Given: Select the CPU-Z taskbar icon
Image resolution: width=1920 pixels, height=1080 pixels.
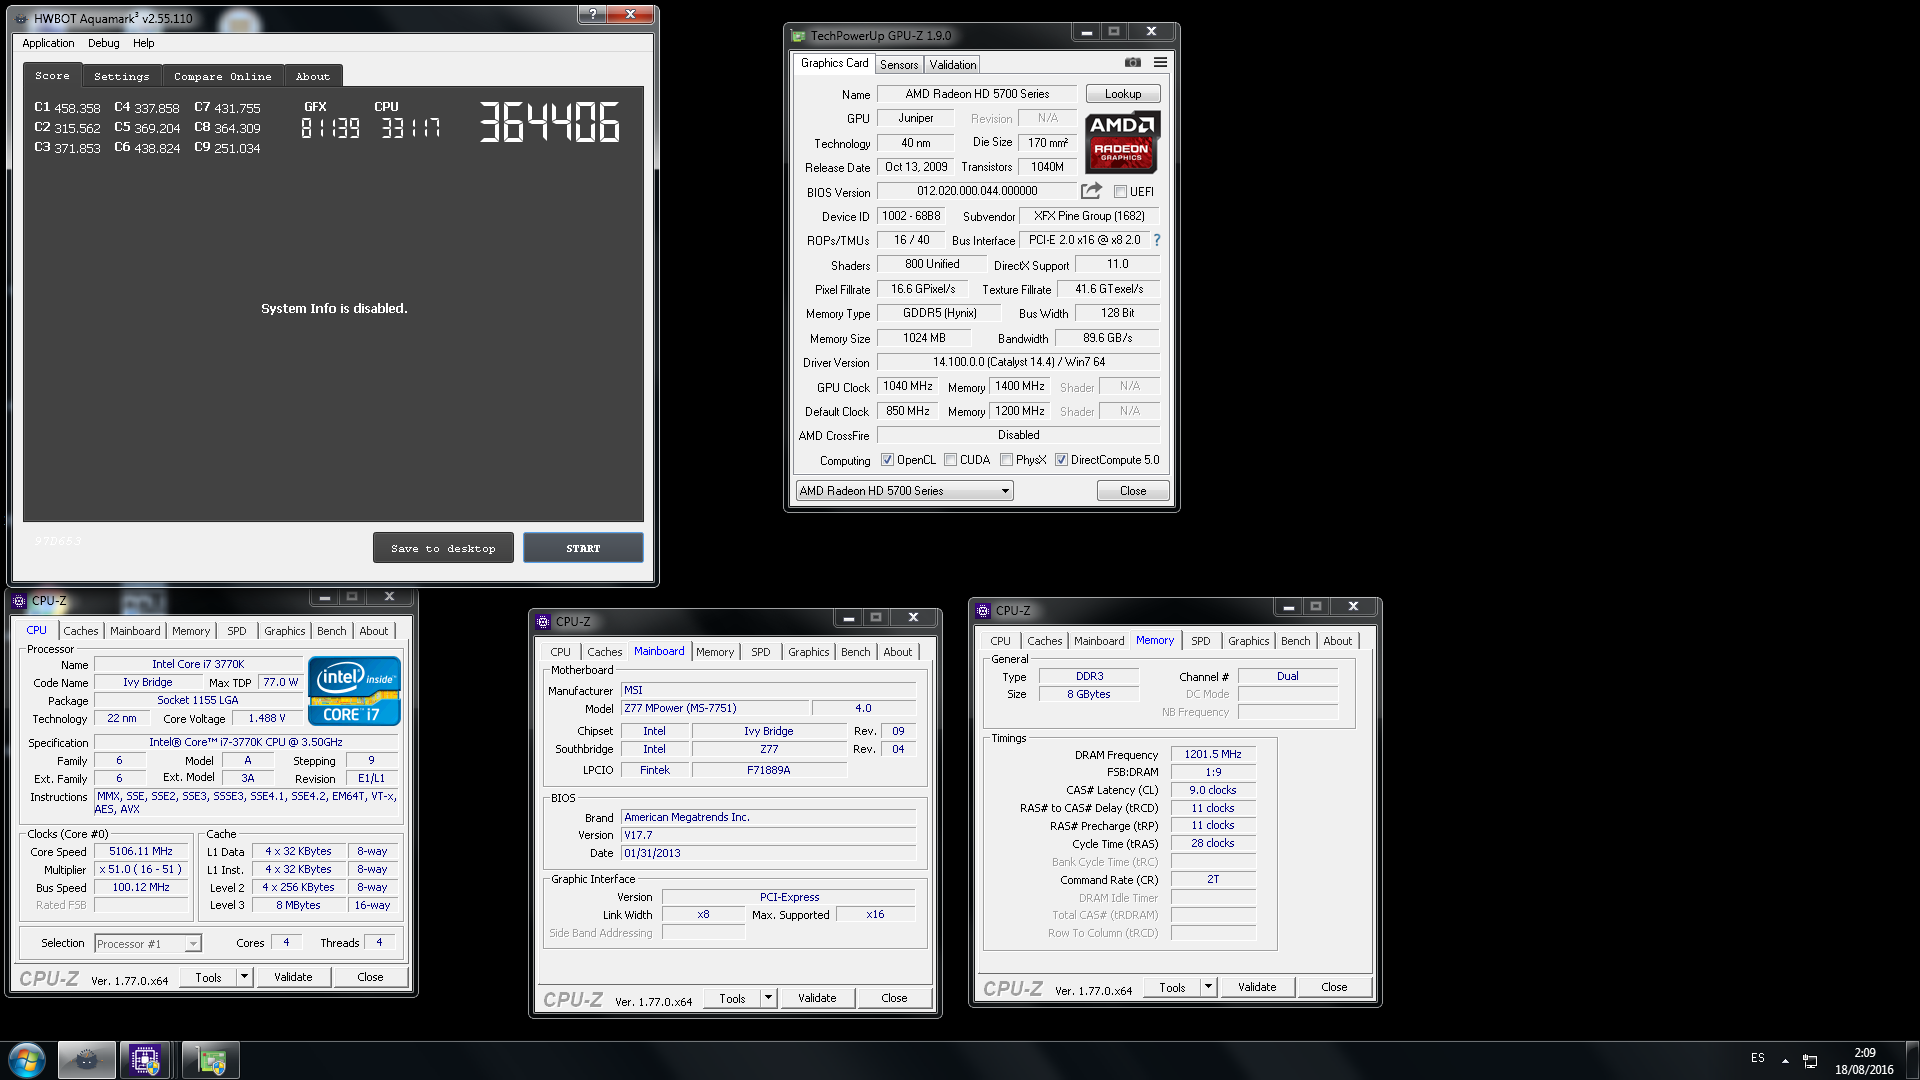Looking at the screenshot, I should click(145, 1060).
